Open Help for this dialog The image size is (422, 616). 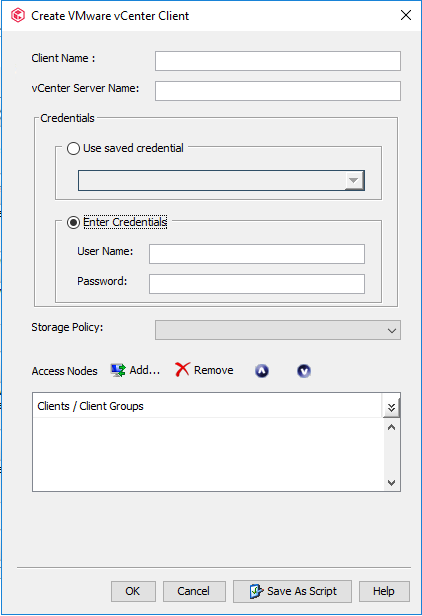(384, 591)
